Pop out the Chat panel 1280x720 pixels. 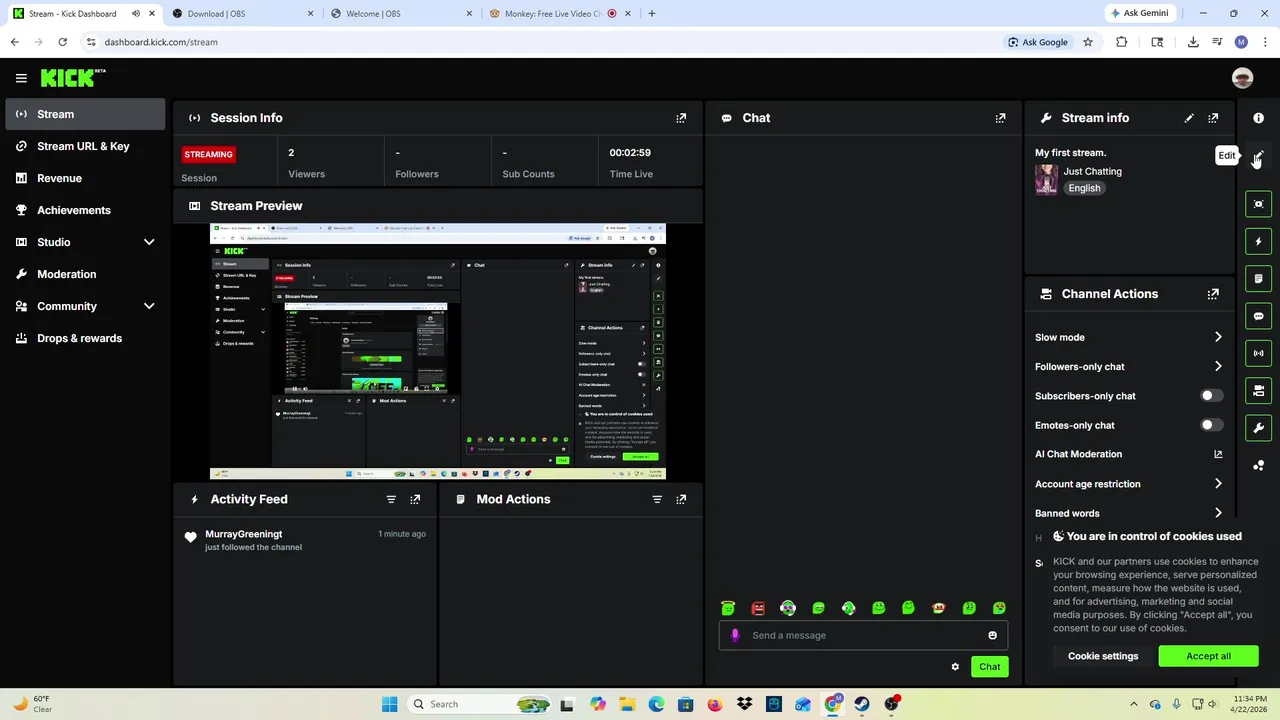coord(1000,118)
